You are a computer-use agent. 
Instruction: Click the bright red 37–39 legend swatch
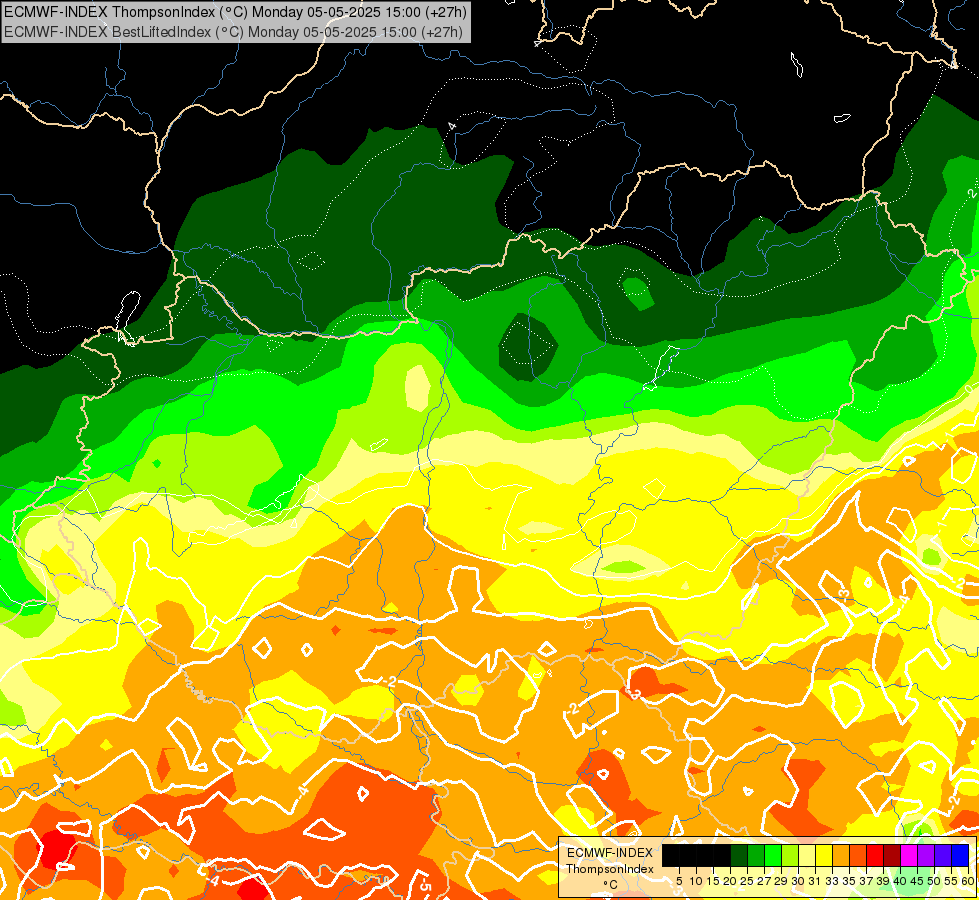875,856
